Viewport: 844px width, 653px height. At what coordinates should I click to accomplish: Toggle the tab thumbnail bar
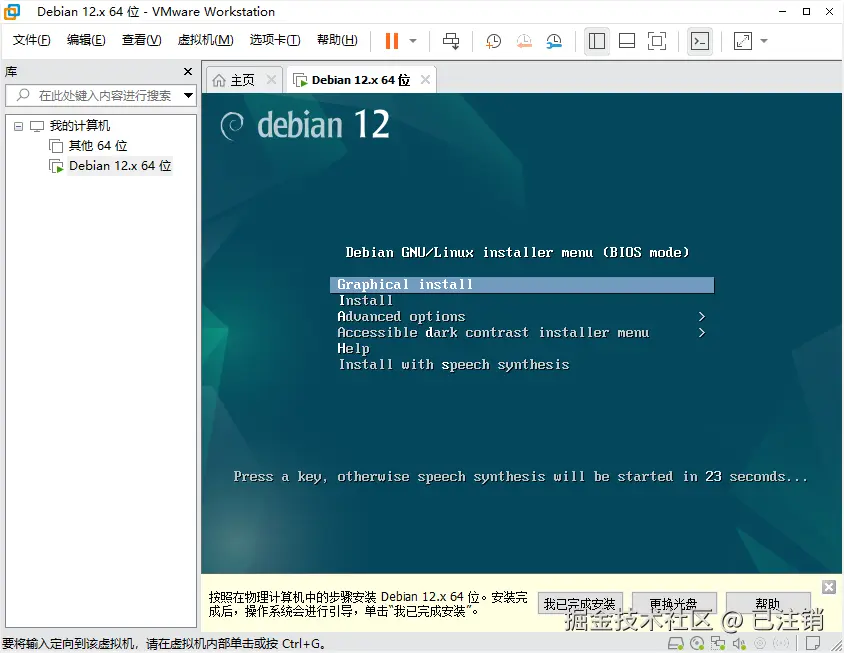pos(626,41)
